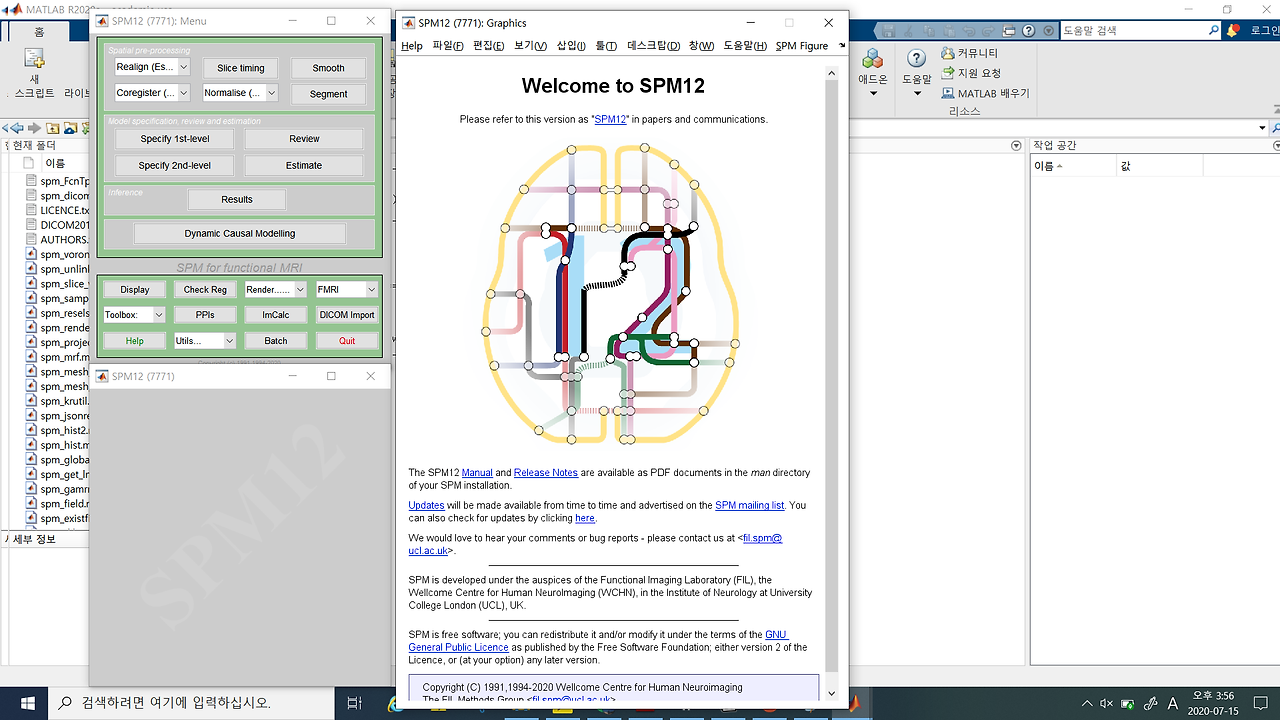This screenshot has width=1280, height=720.
Task: Click the Smooth button
Action: [x=328, y=68]
